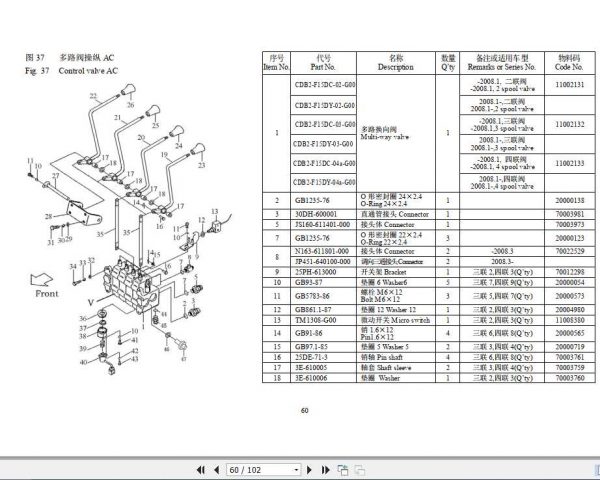Screen dimensions: 600x480
Task: Click code number 70003760
Action: [x=570, y=378]
